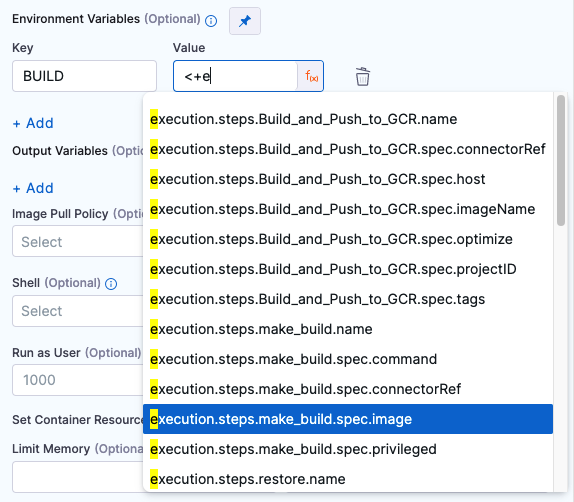Select execution.steps.restore.name suggestion

click(348, 479)
